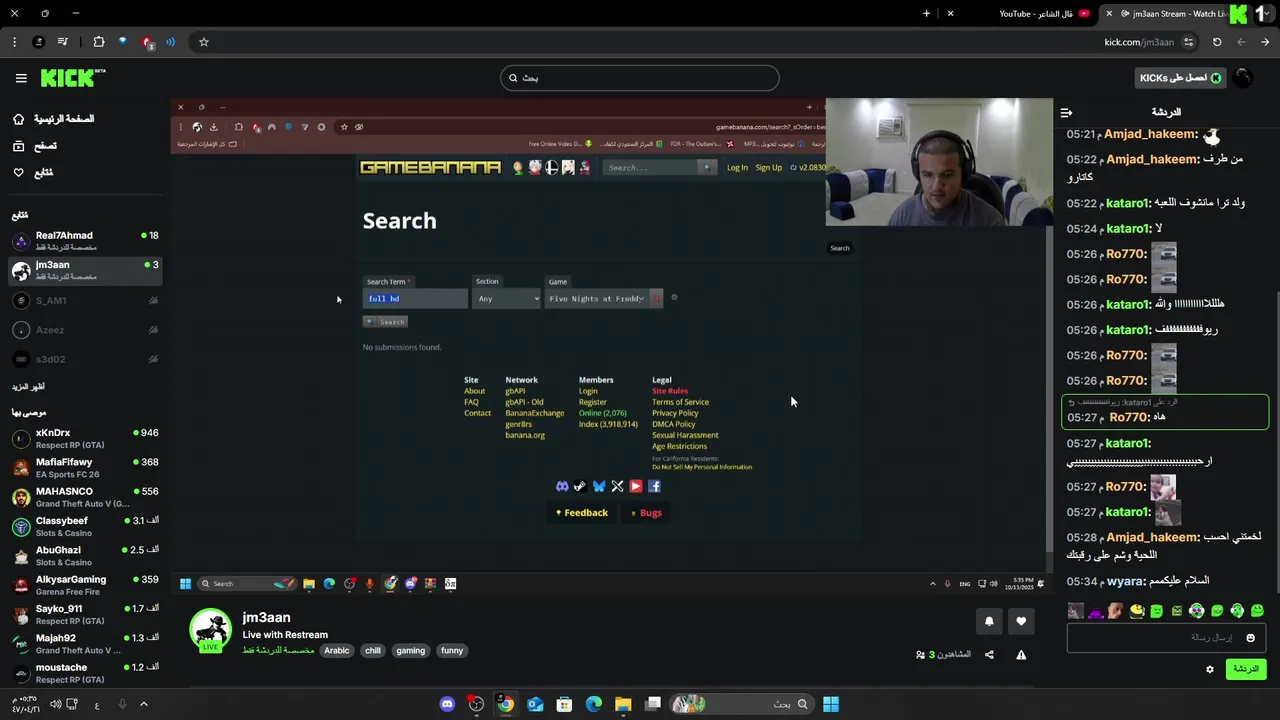This screenshot has width=1280, height=720.
Task: Click wyara username in chat
Action: [x=1125, y=581]
